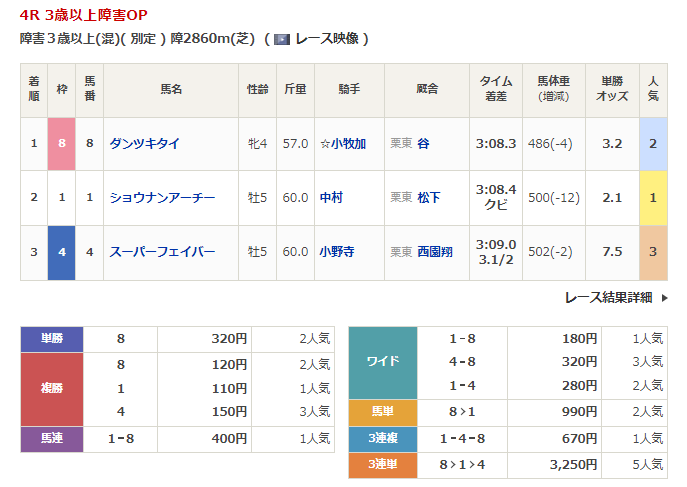This screenshot has width=687, height=487.
Task: Open horse ダンツキタイ profile
Action: point(144,143)
